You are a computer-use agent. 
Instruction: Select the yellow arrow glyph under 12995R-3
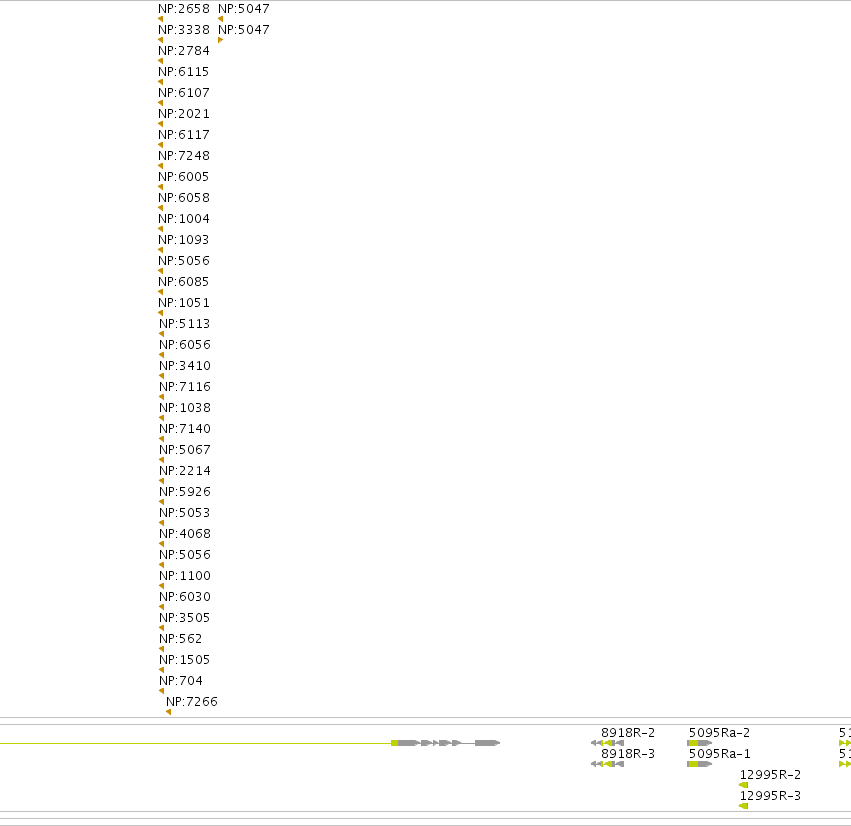pos(744,806)
